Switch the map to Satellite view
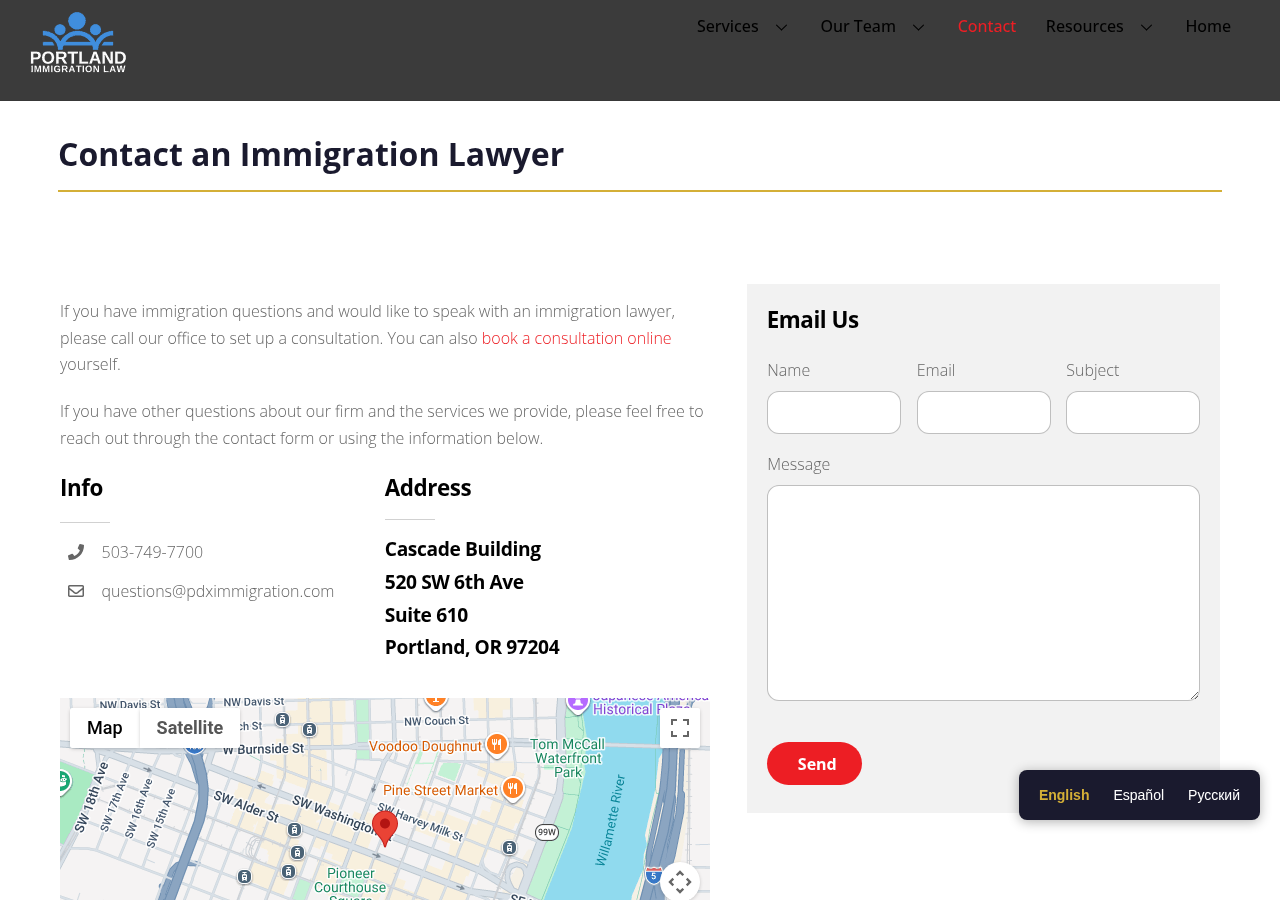1280x900 pixels. coord(189,726)
